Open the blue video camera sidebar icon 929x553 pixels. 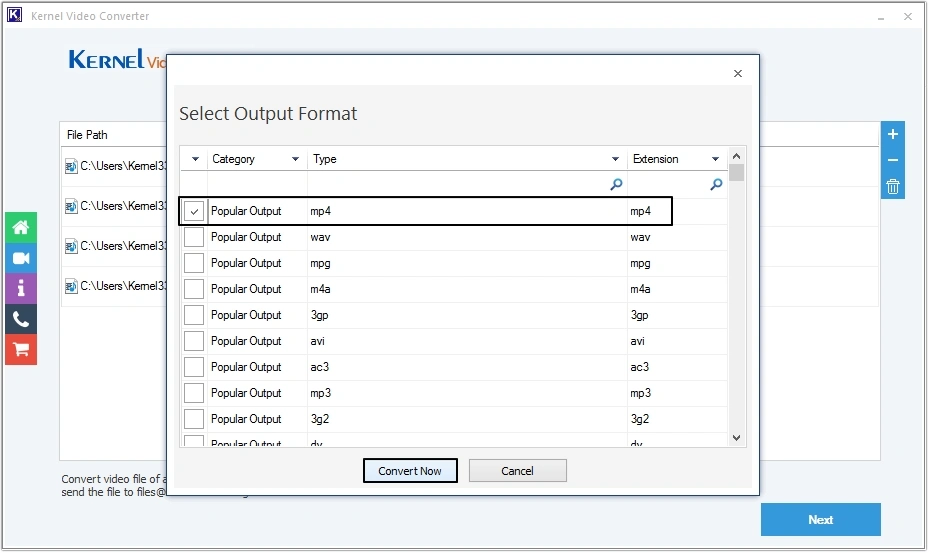(20, 258)
